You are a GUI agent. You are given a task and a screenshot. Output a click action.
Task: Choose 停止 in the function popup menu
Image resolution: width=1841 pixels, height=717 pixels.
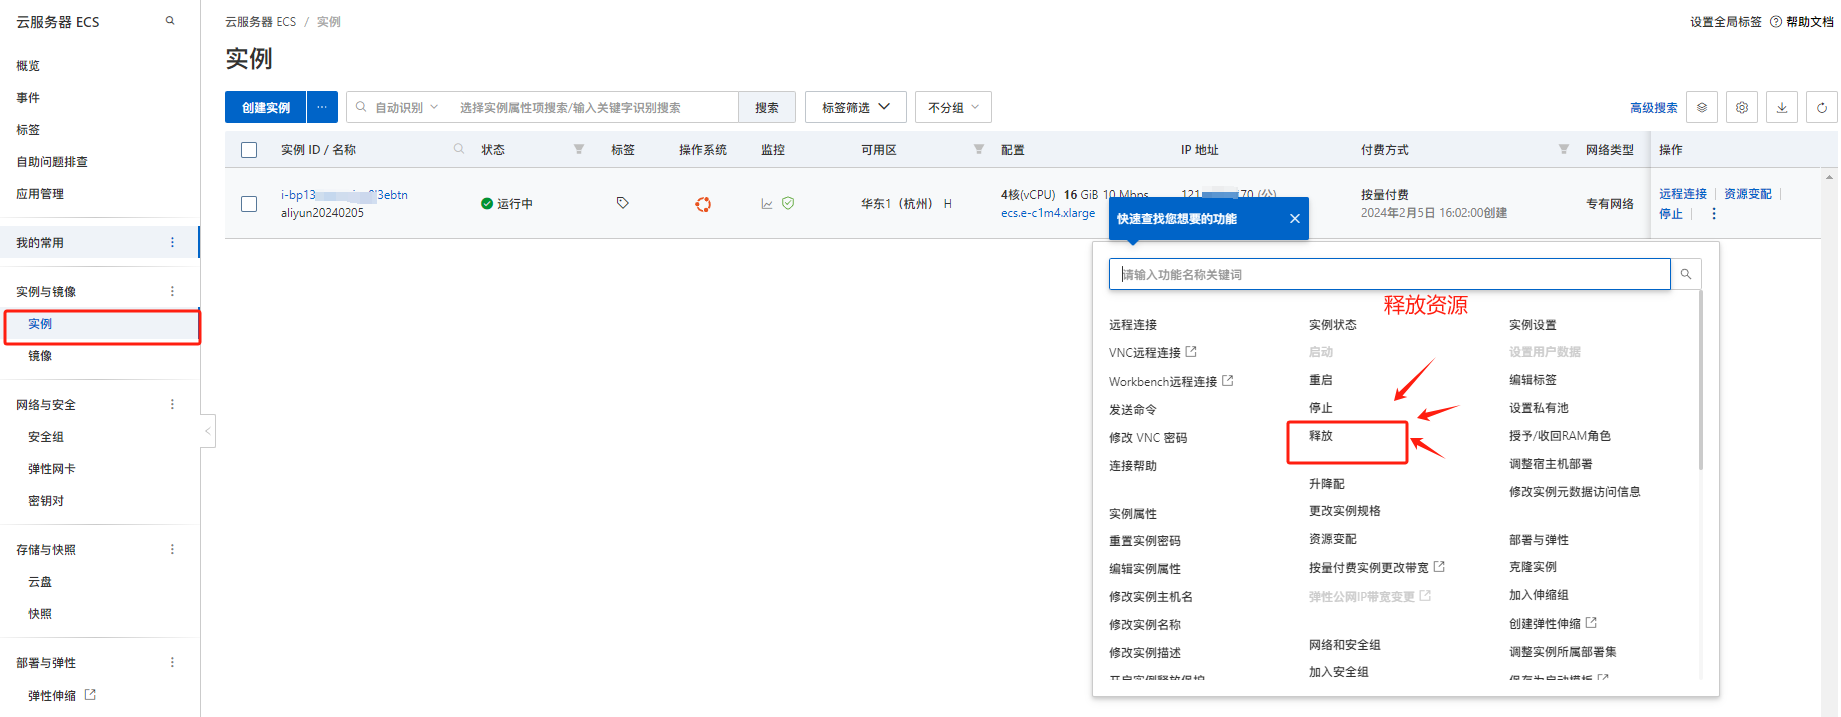(x=1321, y=408)
